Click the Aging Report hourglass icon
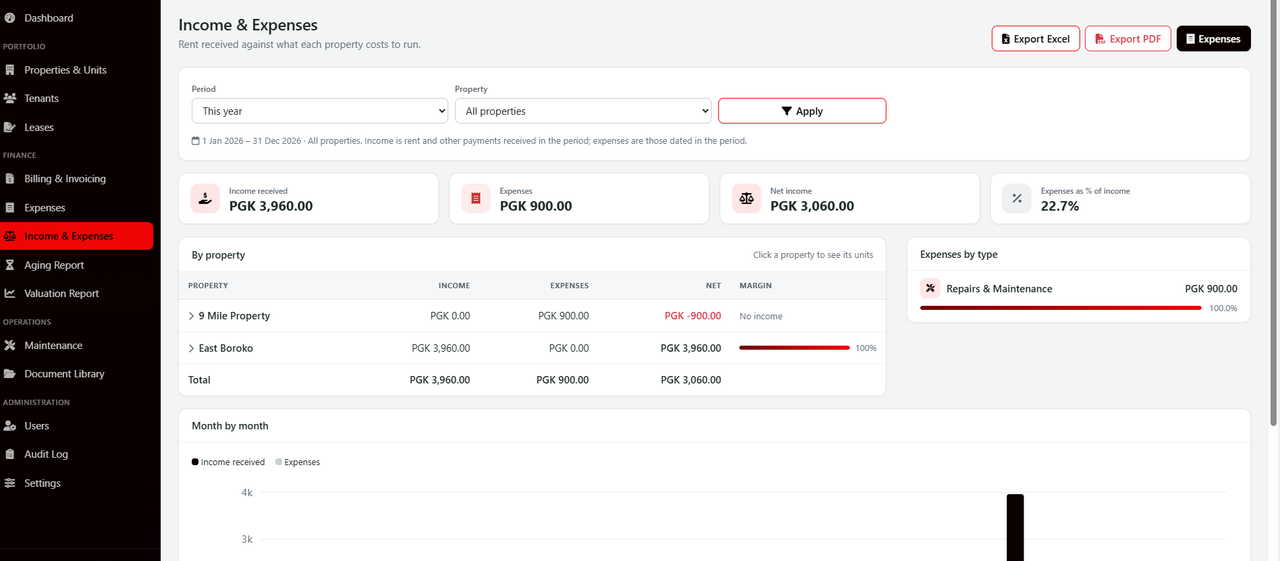 10,265
